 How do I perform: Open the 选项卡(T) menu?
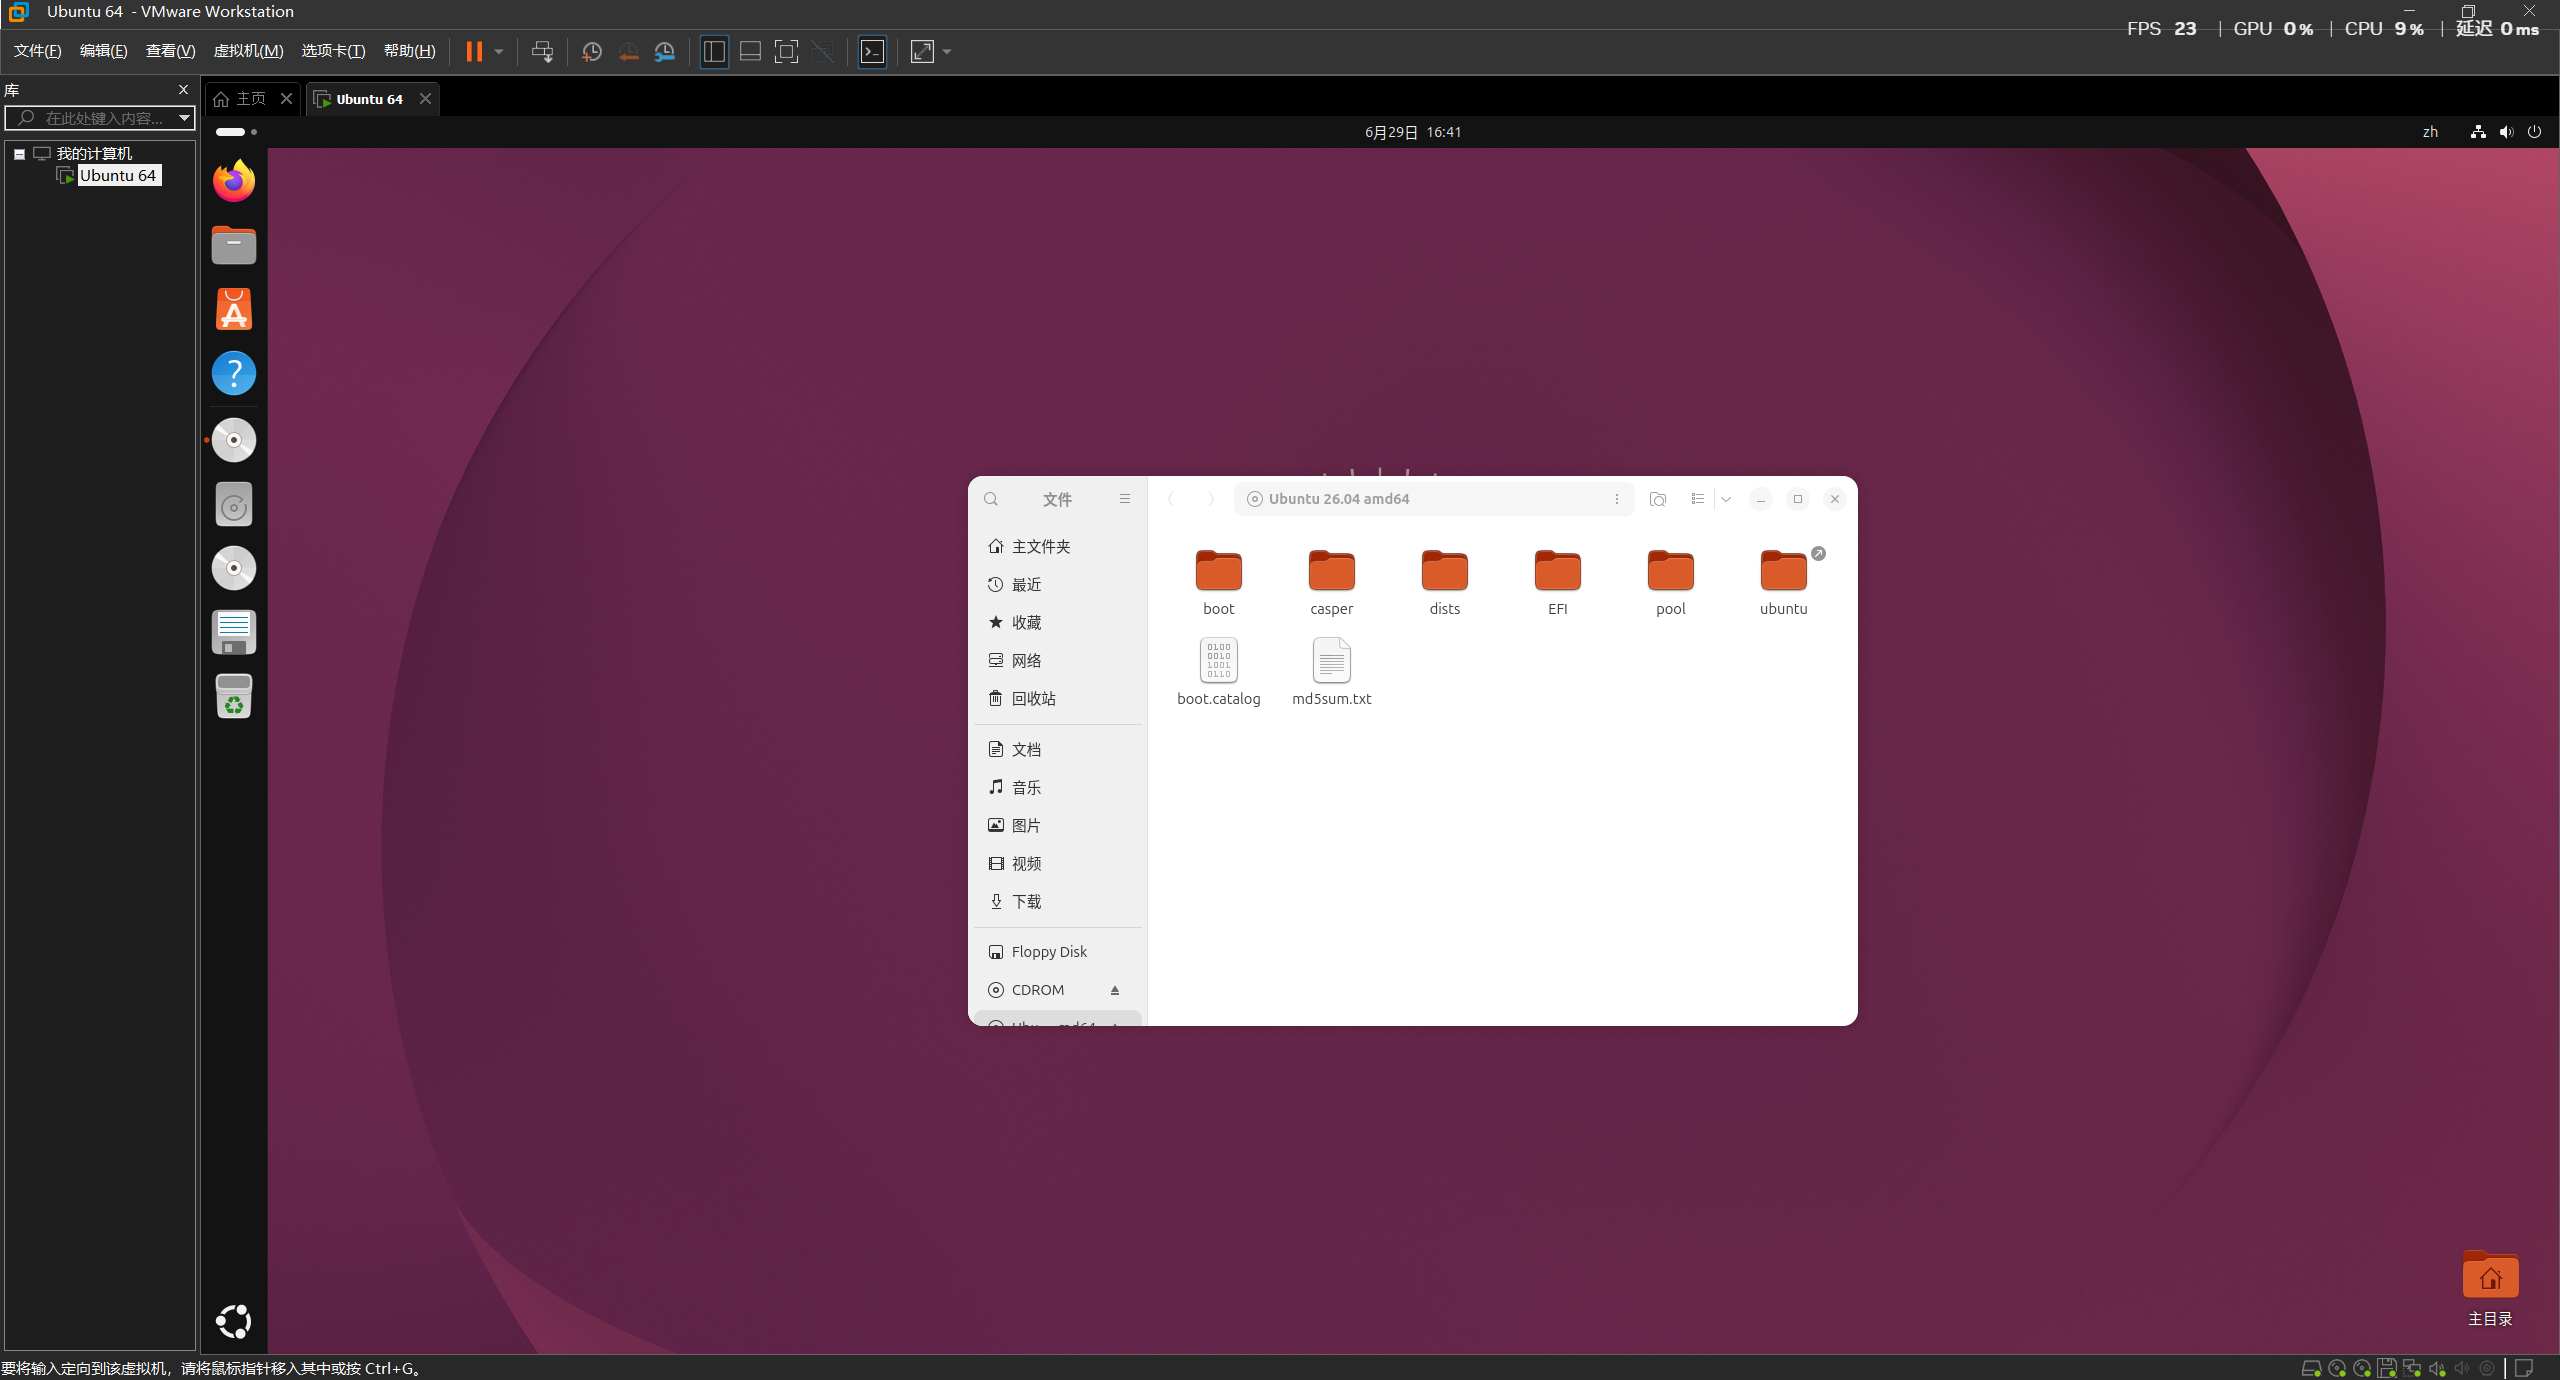pos(333,51)
